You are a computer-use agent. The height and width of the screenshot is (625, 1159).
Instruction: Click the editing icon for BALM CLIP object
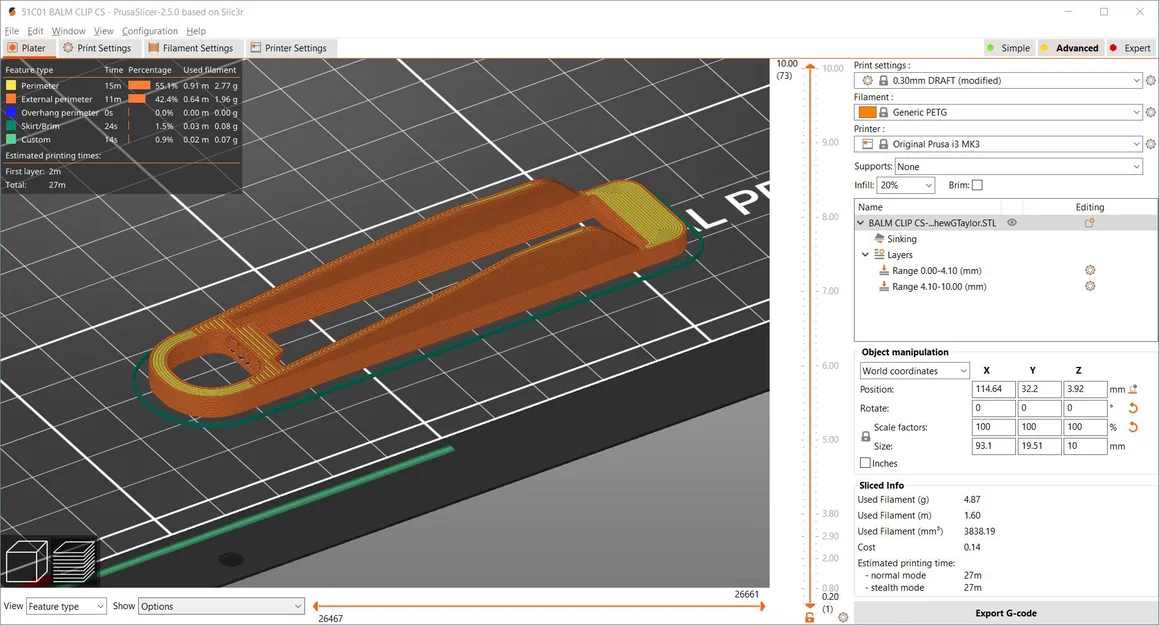click(x=1090, y=222)
